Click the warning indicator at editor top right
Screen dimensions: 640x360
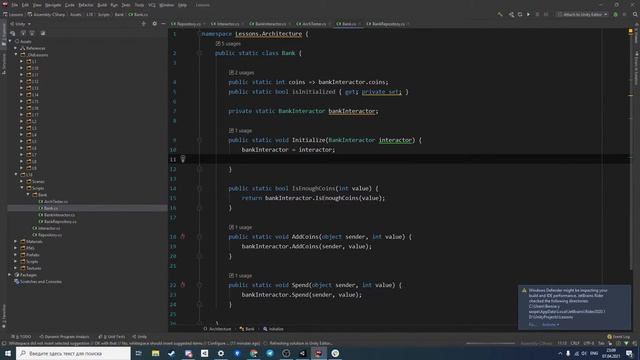pos(630,31)
